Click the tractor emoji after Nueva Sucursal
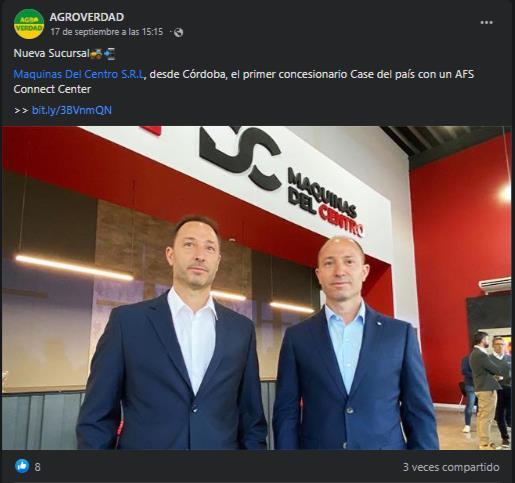This screenshot has width=515, height=483. [x=96, y=54]
